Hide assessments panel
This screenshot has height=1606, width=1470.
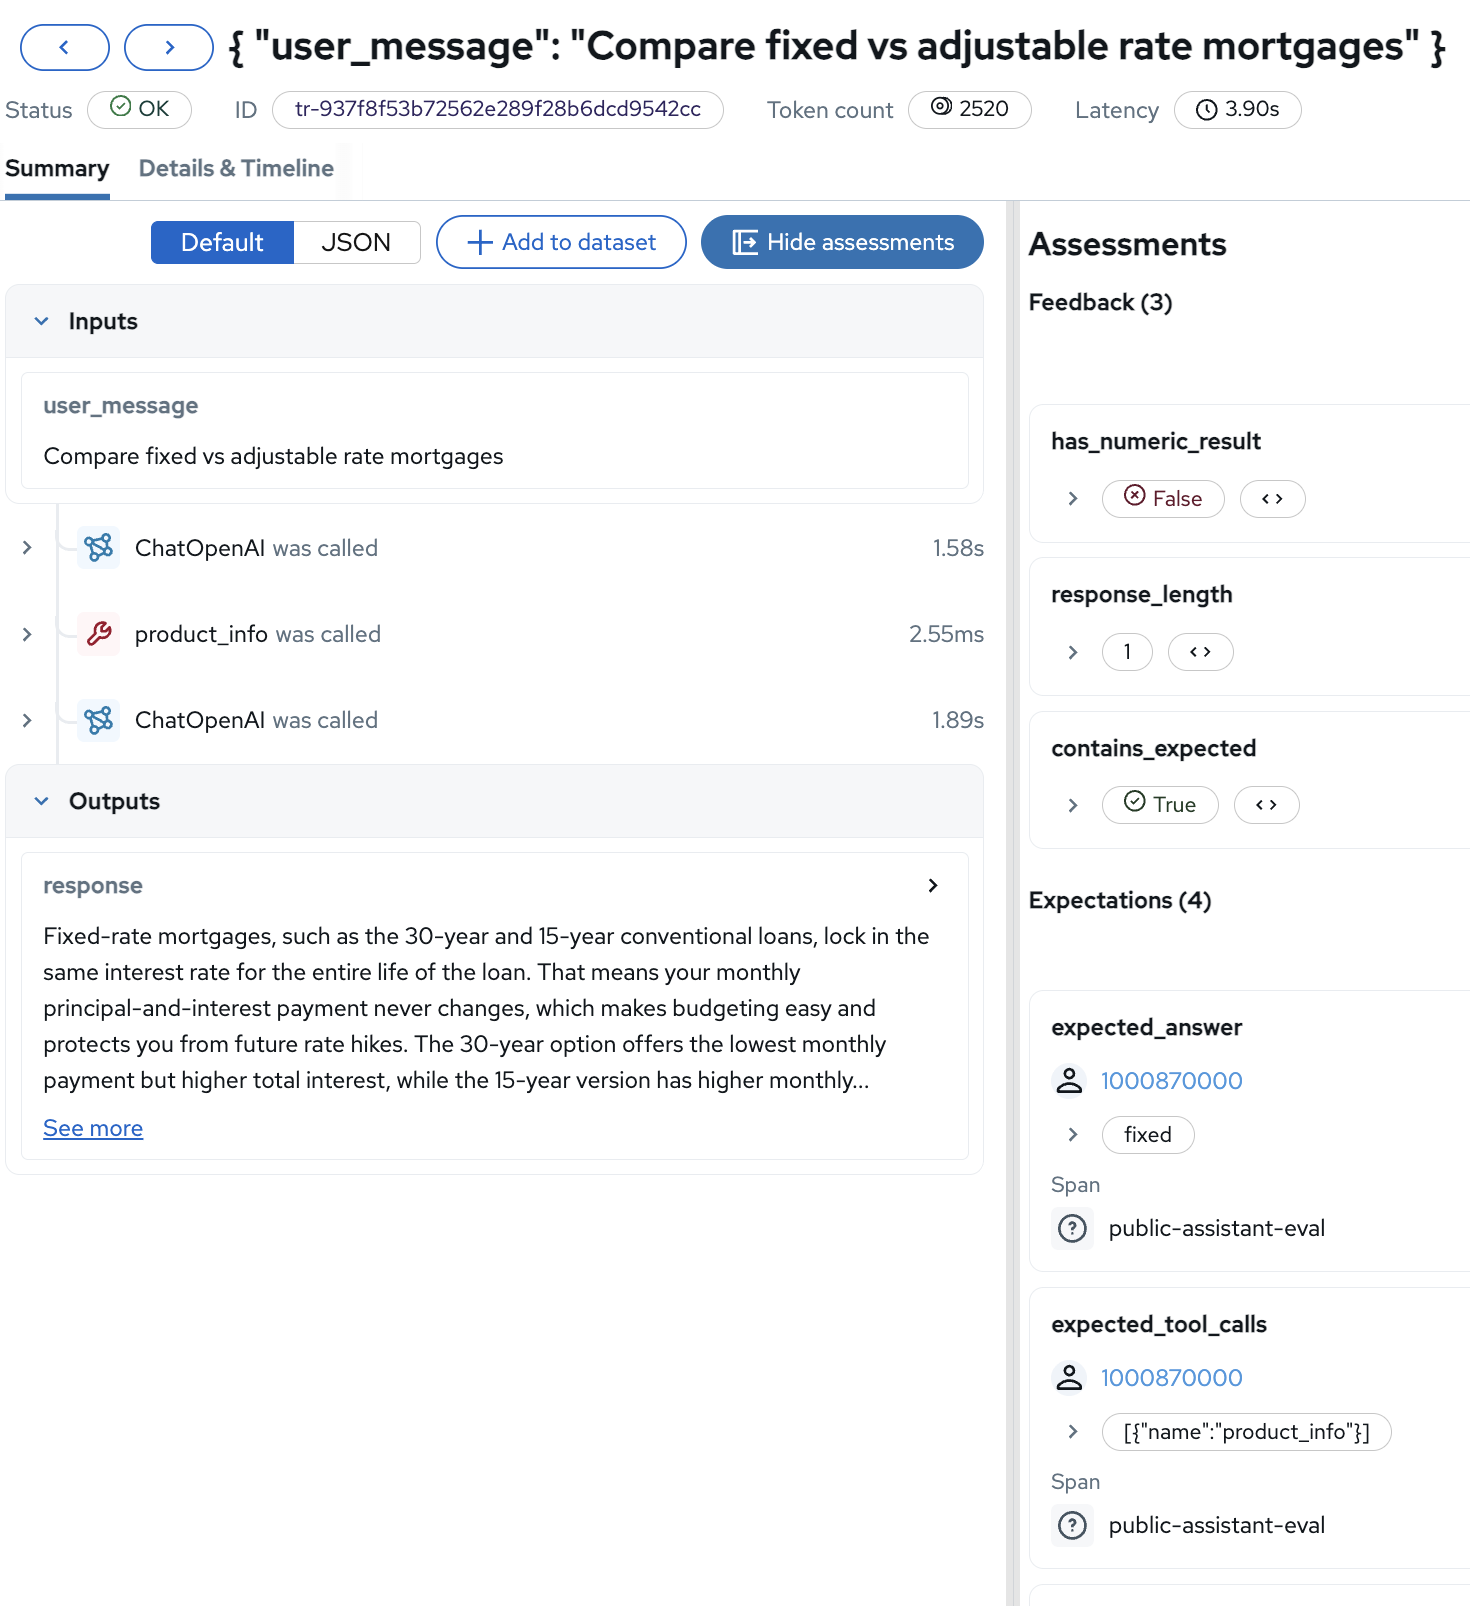842,243
